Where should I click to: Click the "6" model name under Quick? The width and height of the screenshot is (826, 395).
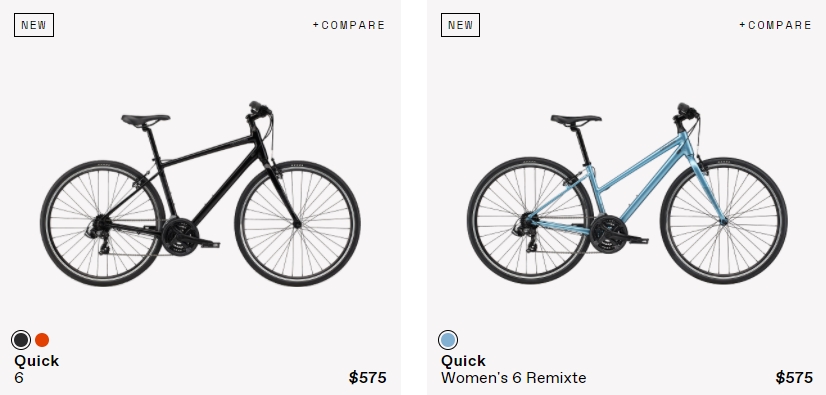(x=19, y=378)
